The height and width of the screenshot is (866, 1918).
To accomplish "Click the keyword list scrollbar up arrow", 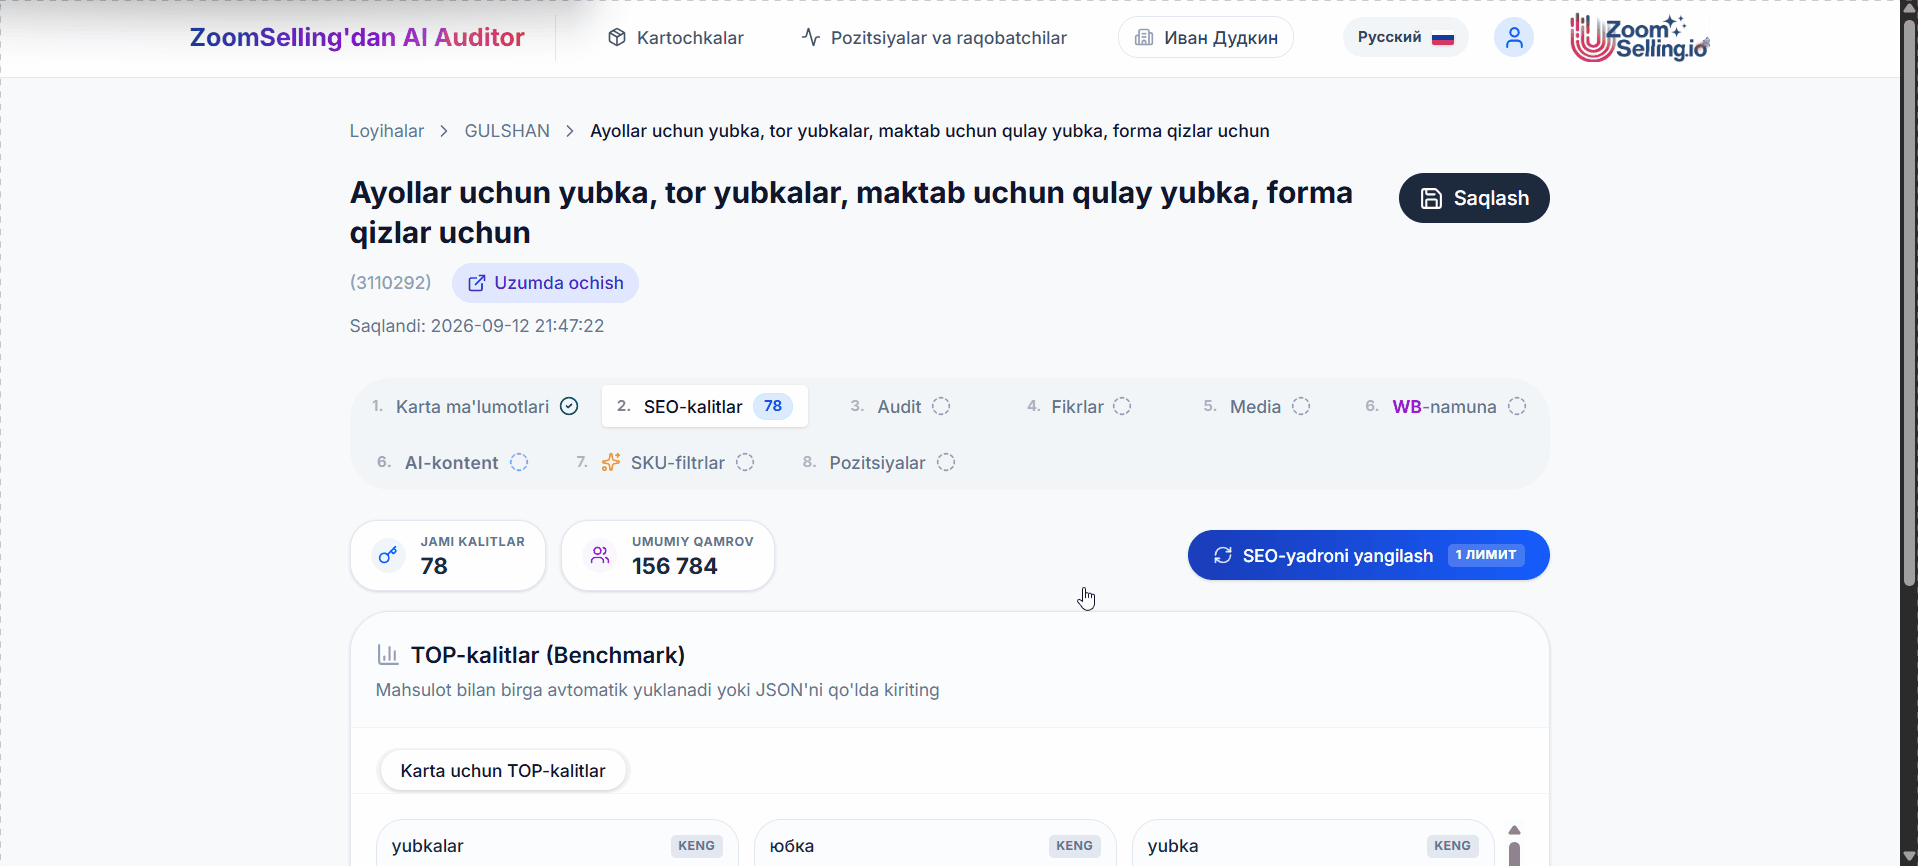I will [1514, 830].
